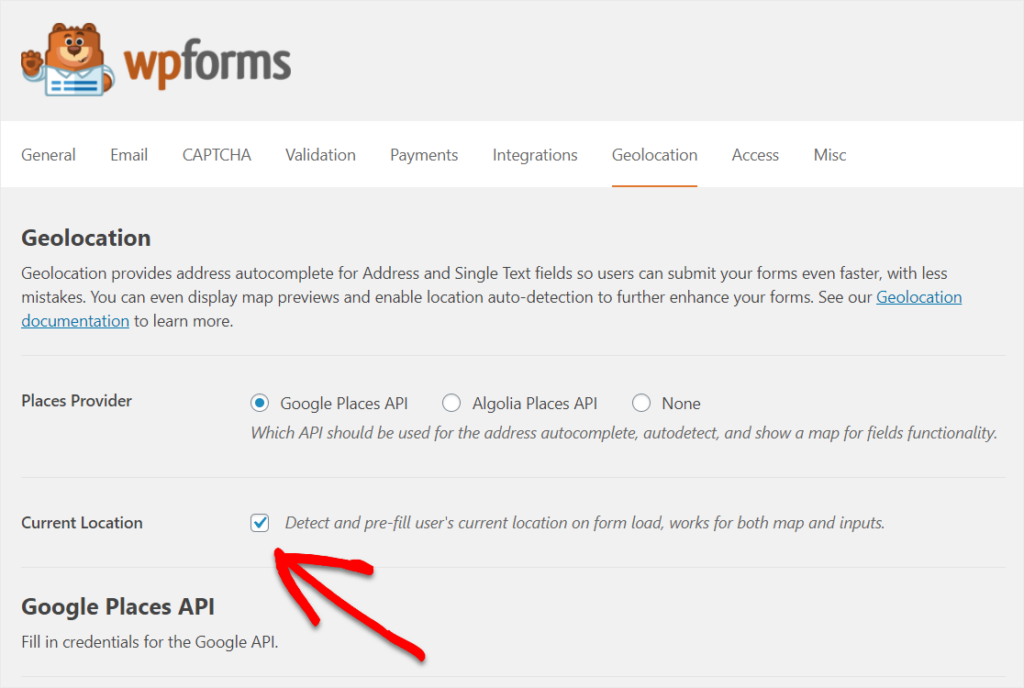Uncheck the Current Location detection checkbox
The image size is (1024, 688).
(x=260, y=523)
